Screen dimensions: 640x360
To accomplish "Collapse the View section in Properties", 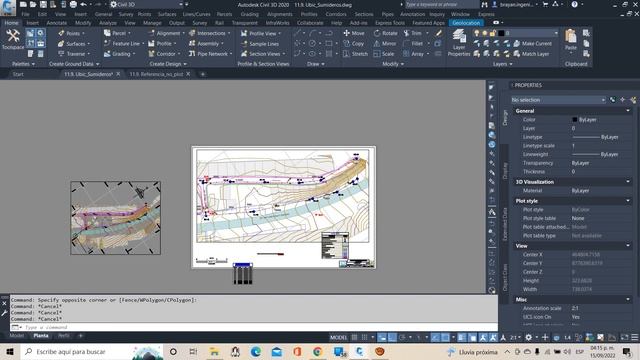I will 628,246.
